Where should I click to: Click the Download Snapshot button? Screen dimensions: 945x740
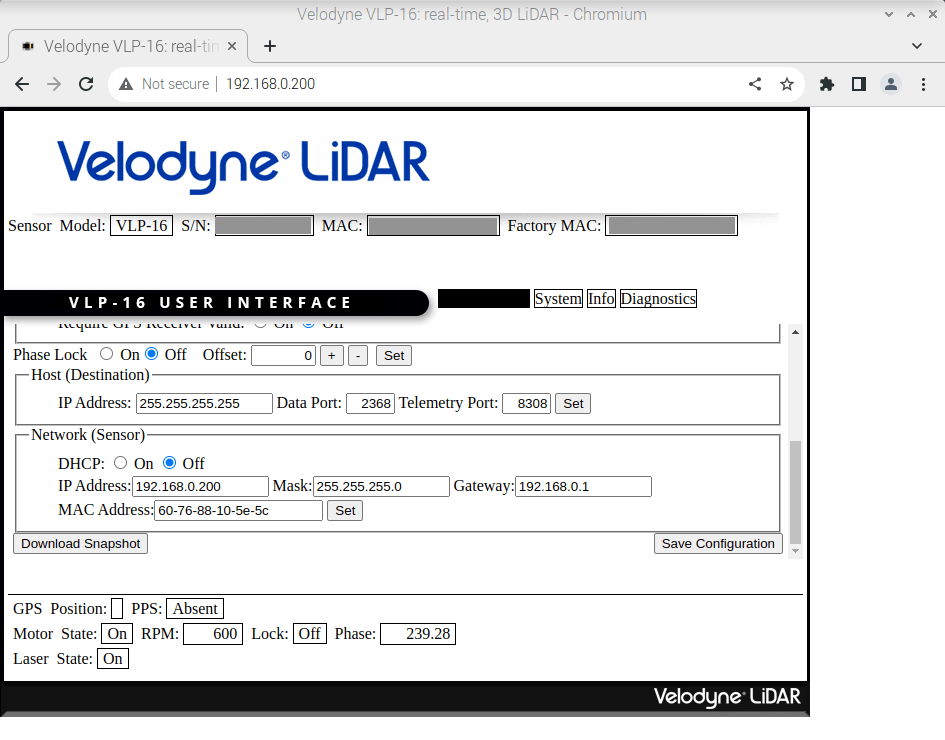[x=80, y=543]
